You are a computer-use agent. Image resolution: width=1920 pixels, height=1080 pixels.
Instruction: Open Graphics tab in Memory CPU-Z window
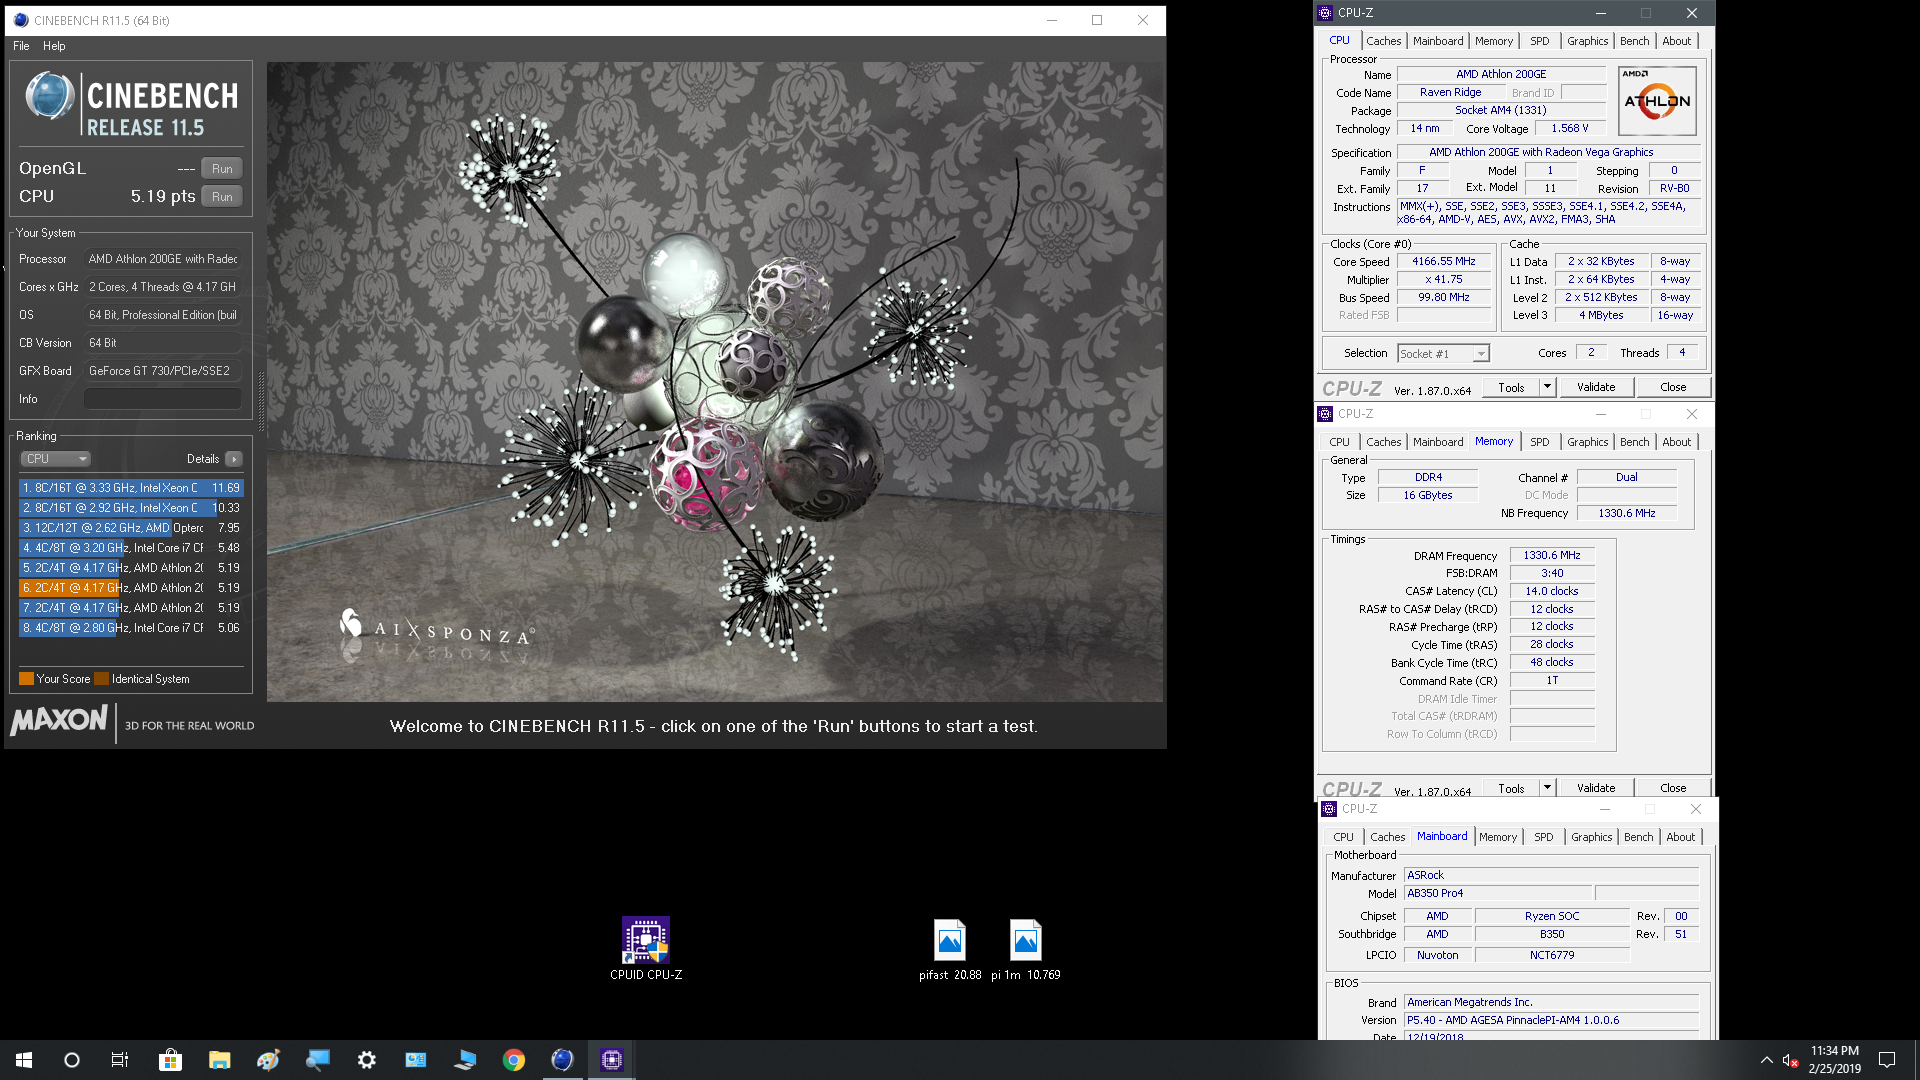[x=1588, y=442]
